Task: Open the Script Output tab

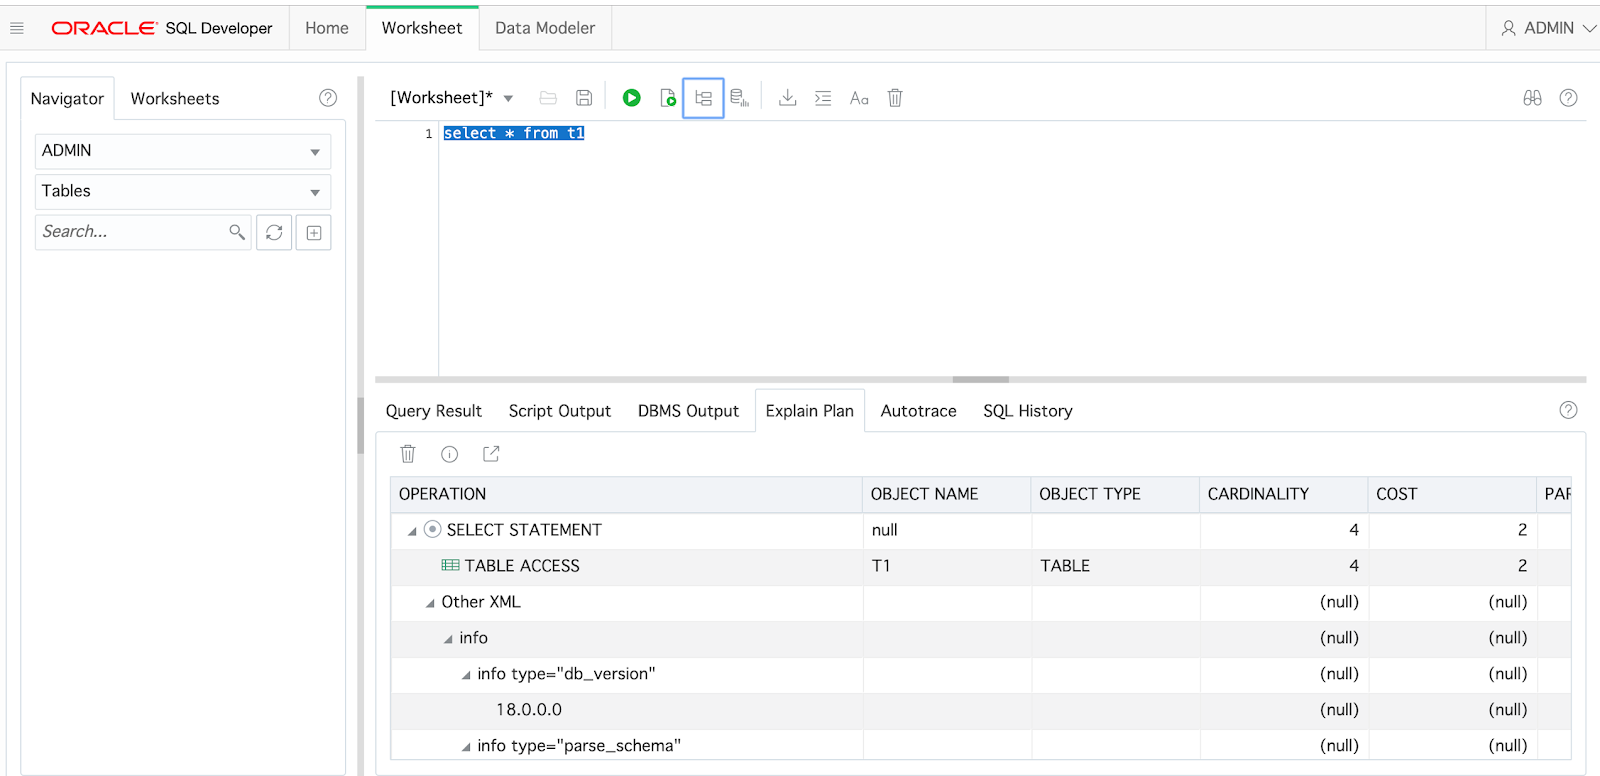Action: pos(560,411)
